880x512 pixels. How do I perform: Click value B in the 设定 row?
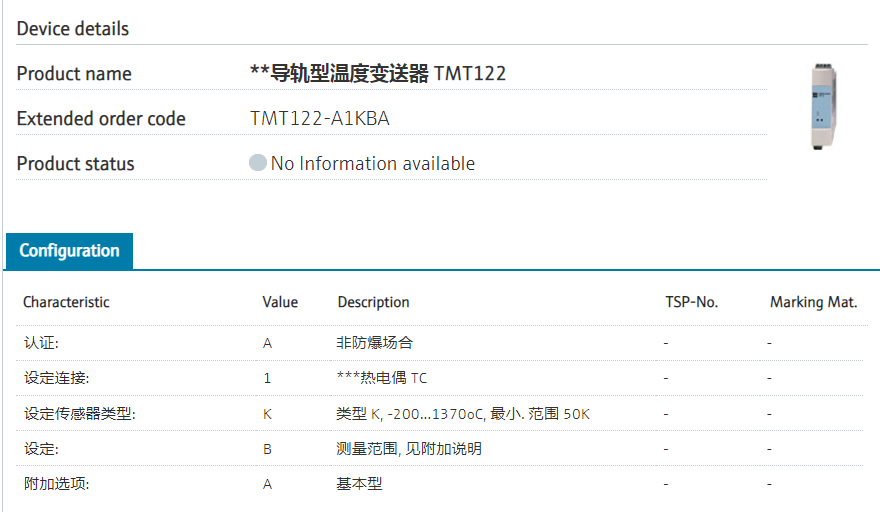(267, 449)
